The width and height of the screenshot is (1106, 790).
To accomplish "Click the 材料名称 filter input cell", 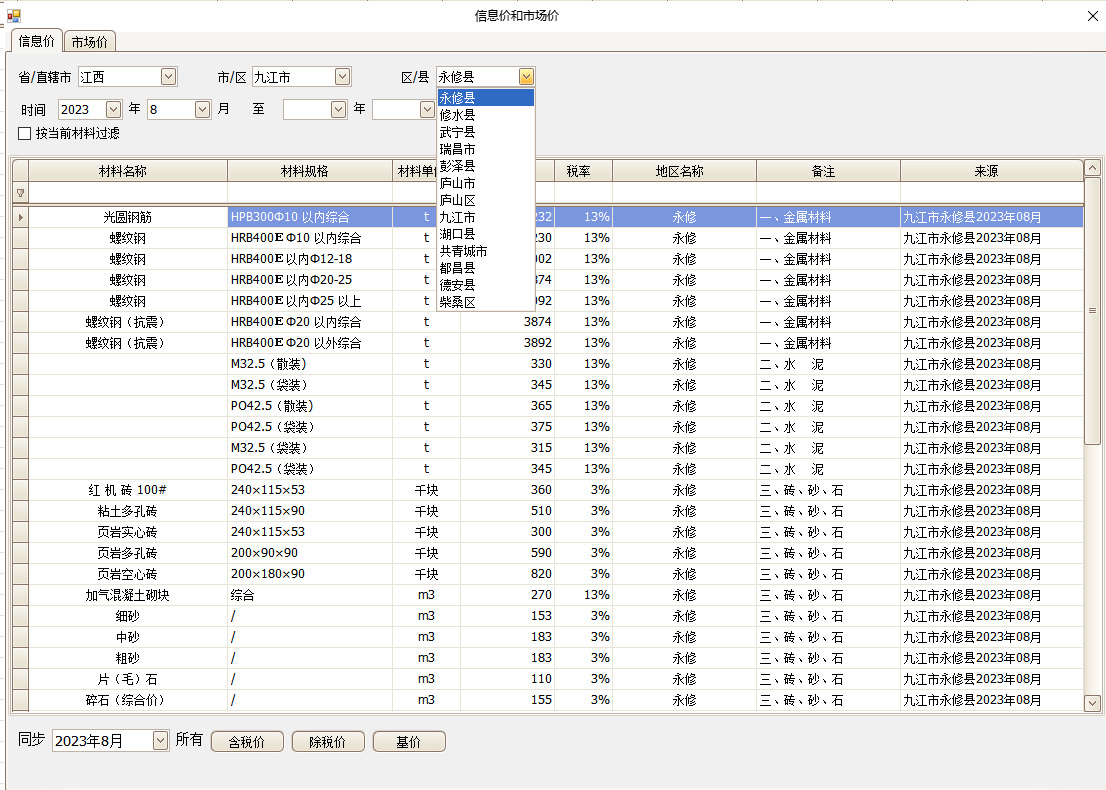I will 128,193.
